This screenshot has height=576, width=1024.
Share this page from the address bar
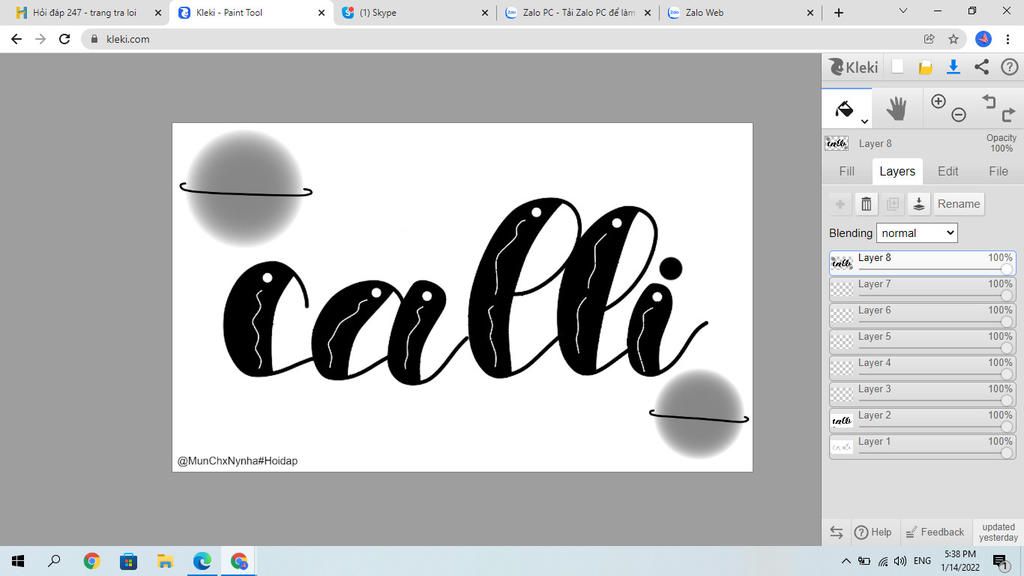click(929, 39)
